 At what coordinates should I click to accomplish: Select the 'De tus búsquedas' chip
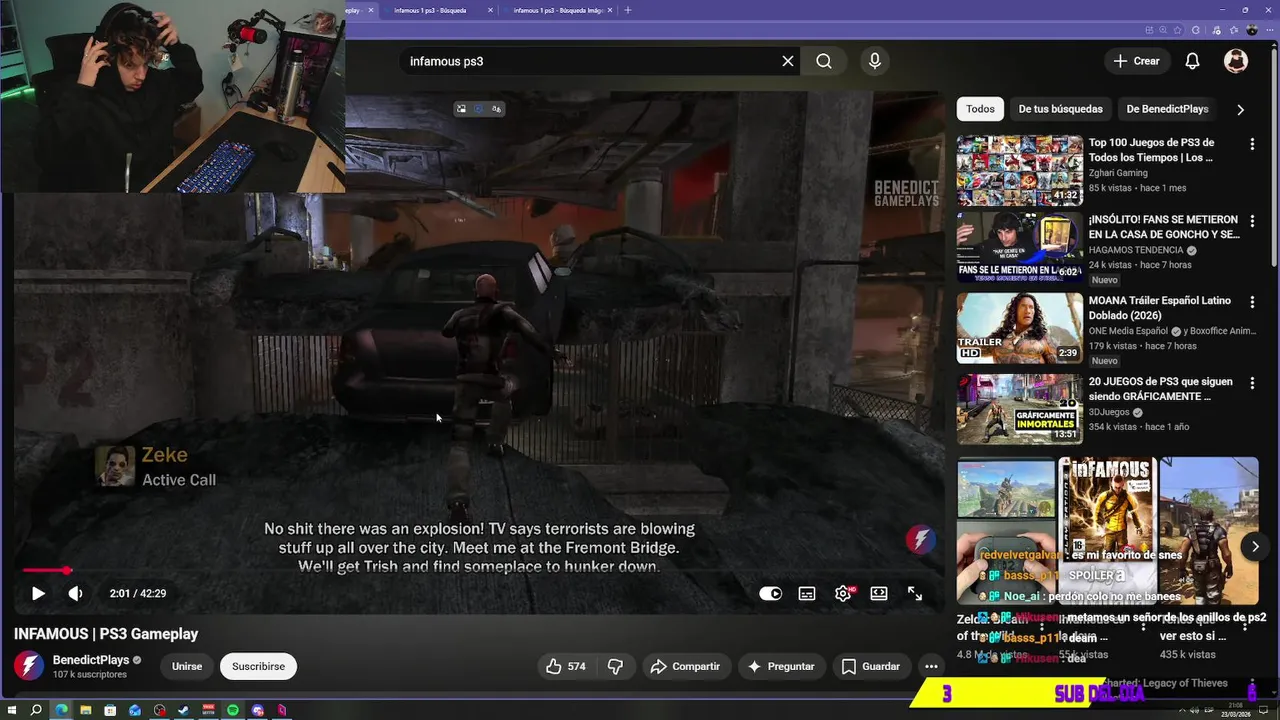tap(1060, 109)
